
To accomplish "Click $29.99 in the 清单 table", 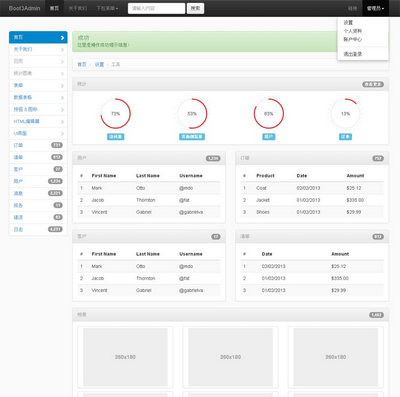I will (x=338, y=290).
